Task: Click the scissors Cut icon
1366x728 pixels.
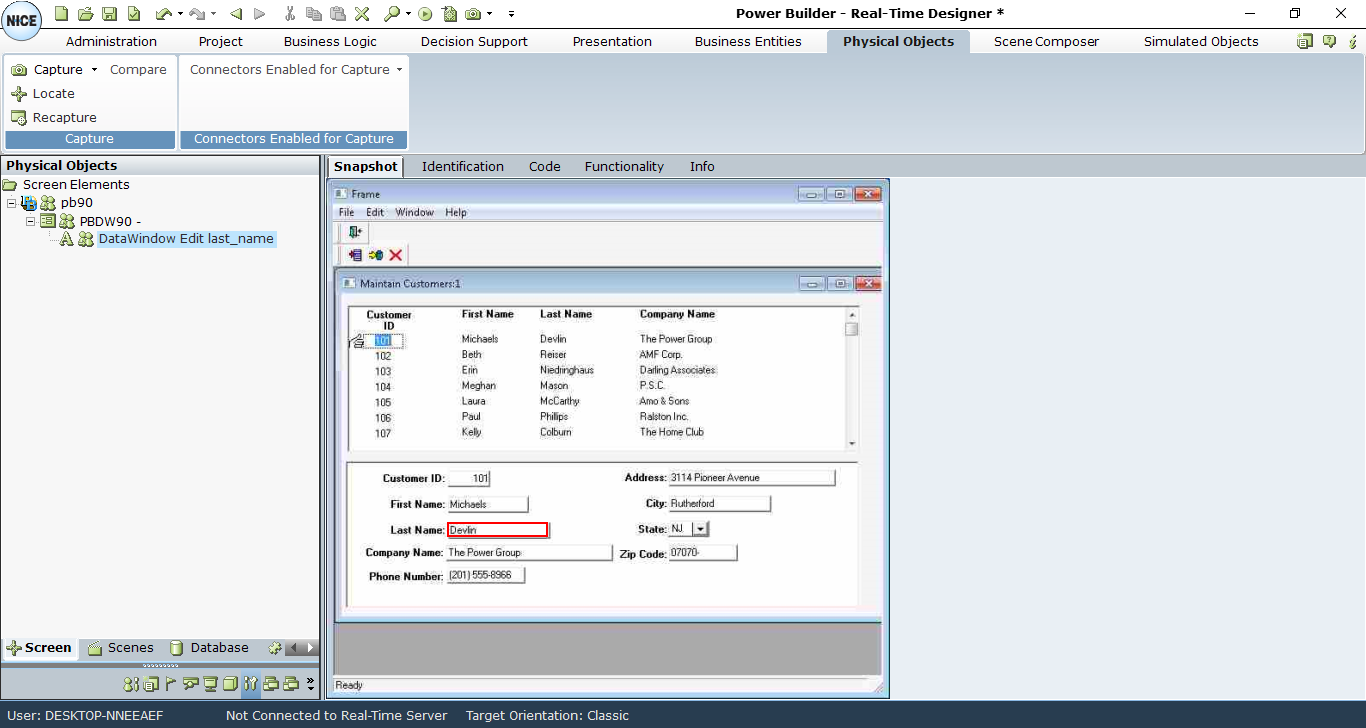Action: click(290, 14)
